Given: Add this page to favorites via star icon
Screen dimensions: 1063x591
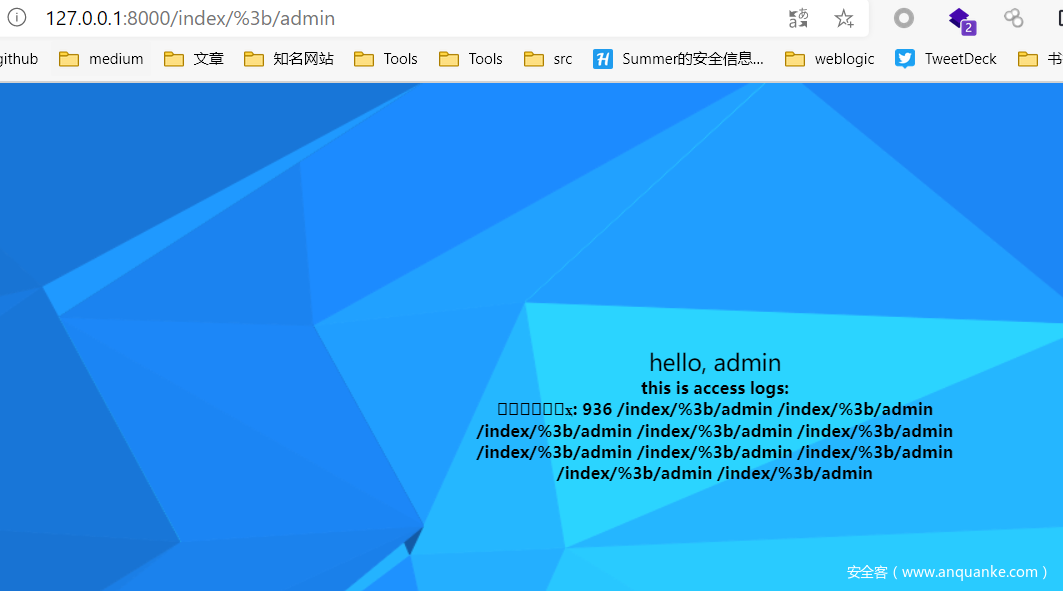Looking at the screenshot, I should 844,18.
